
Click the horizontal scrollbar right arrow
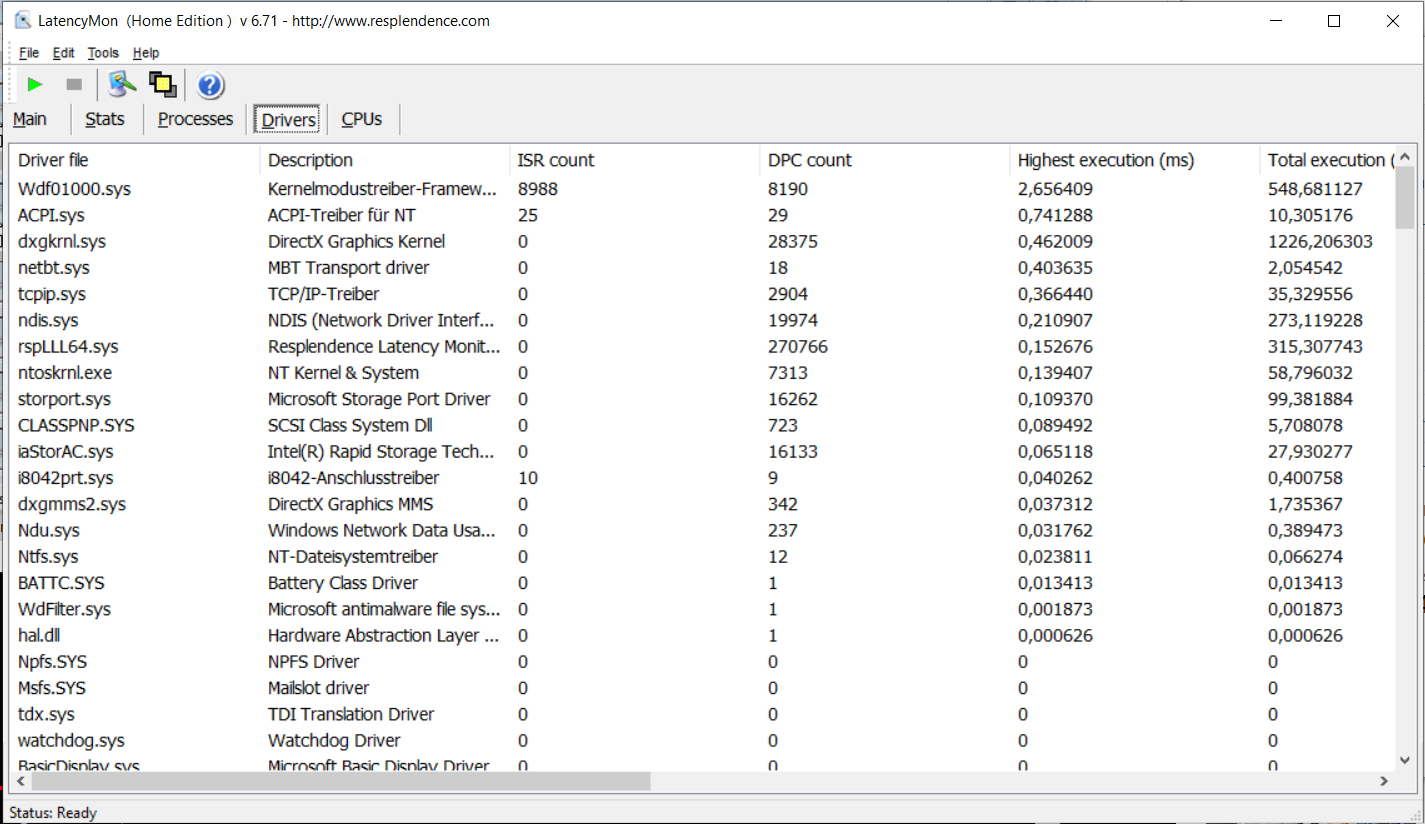[x=1384, y=781]
